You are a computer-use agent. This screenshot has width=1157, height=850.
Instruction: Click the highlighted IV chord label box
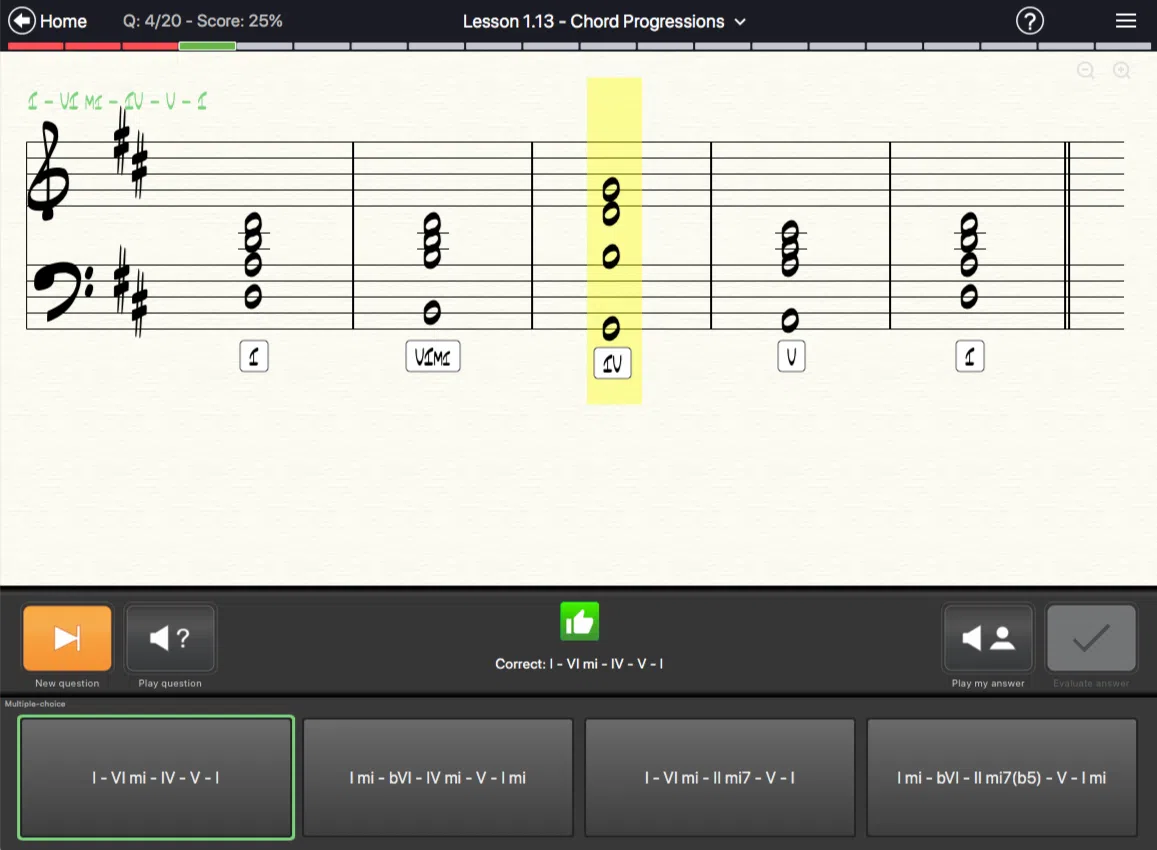[x=613, y=364]
